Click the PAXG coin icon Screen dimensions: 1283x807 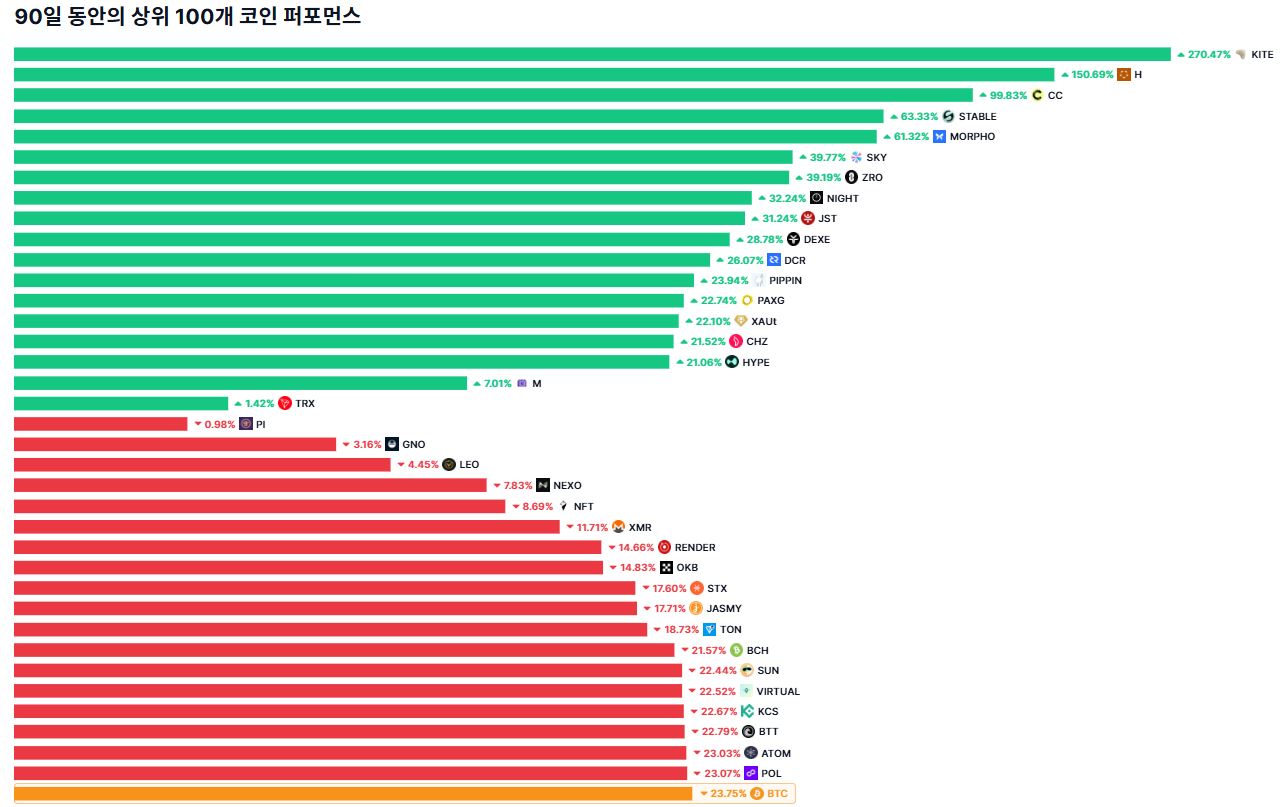[747, 301]
